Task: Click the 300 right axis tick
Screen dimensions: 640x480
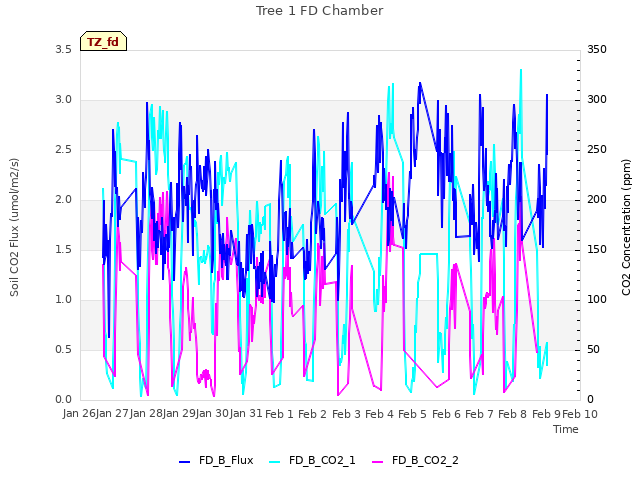Action: click(x=597, y=100)
